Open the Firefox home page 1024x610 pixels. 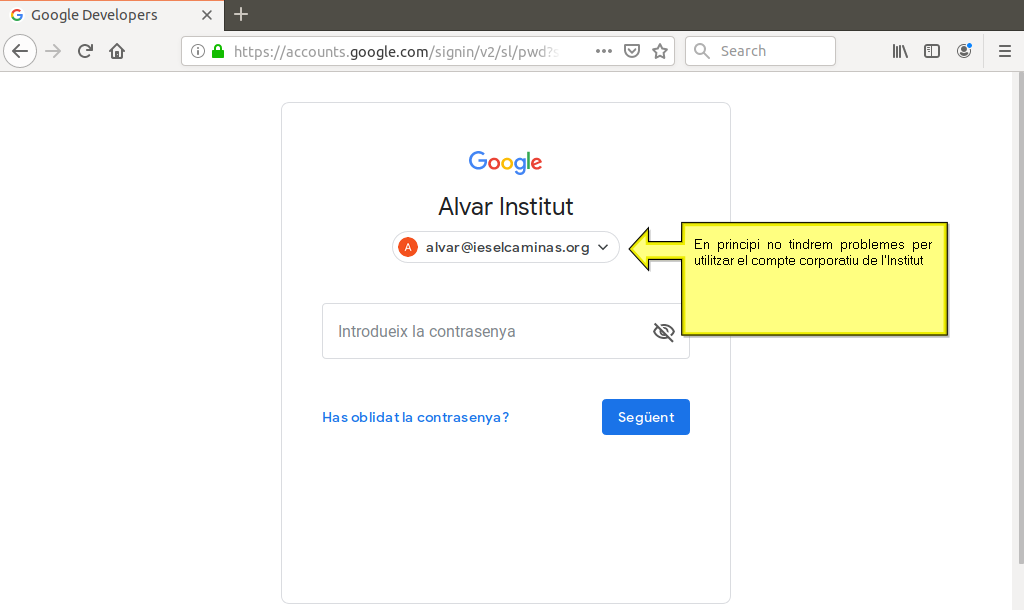pos(117,51)
